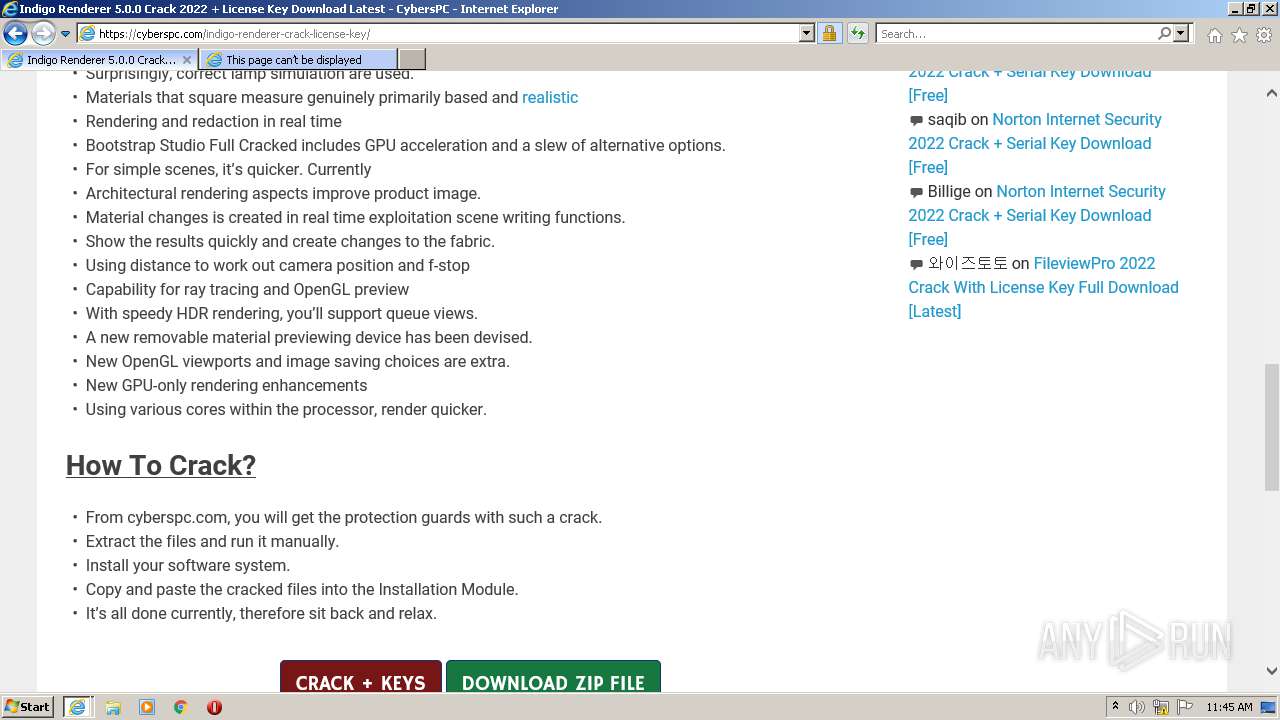Viewport: 1280px width, 720px height.
Task: Switch to 'This page can't be displayed' tab
Action: tap(297, 60)
